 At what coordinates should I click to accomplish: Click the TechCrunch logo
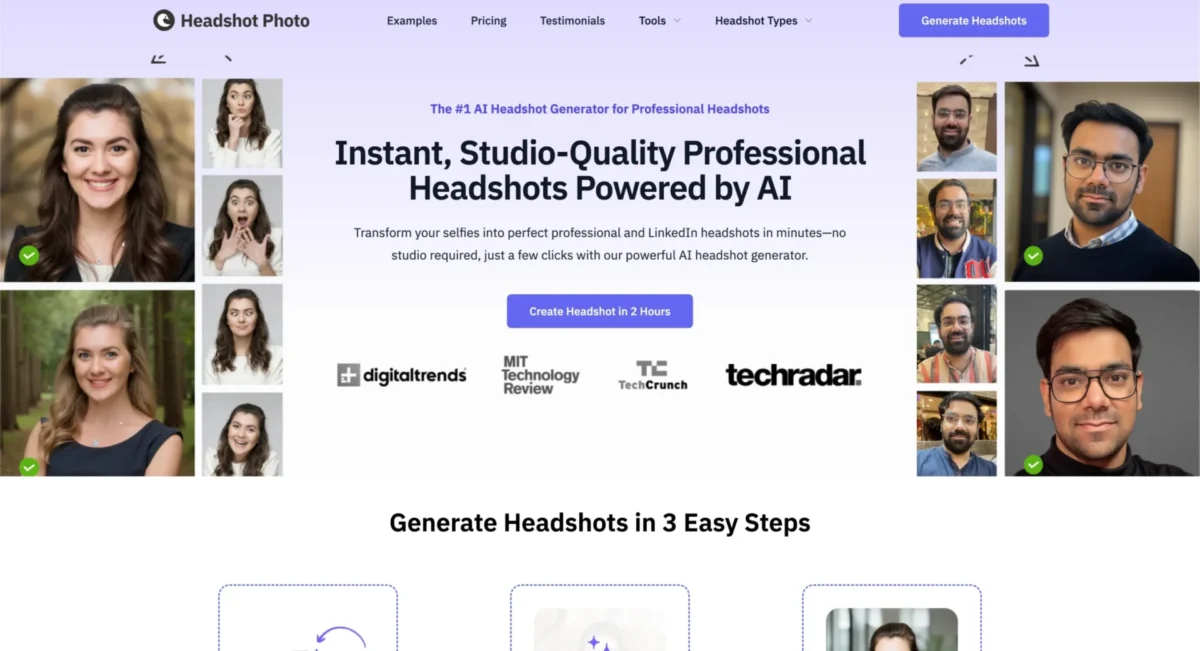652,375
